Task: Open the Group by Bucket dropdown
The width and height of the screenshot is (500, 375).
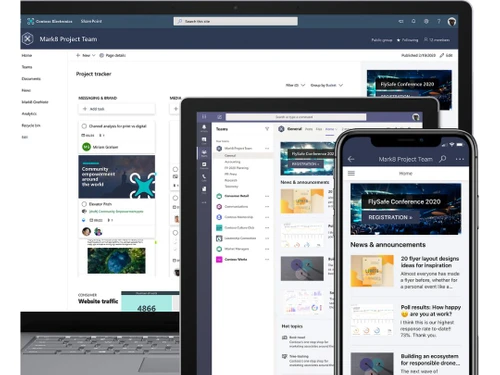Action: (327, 85)
